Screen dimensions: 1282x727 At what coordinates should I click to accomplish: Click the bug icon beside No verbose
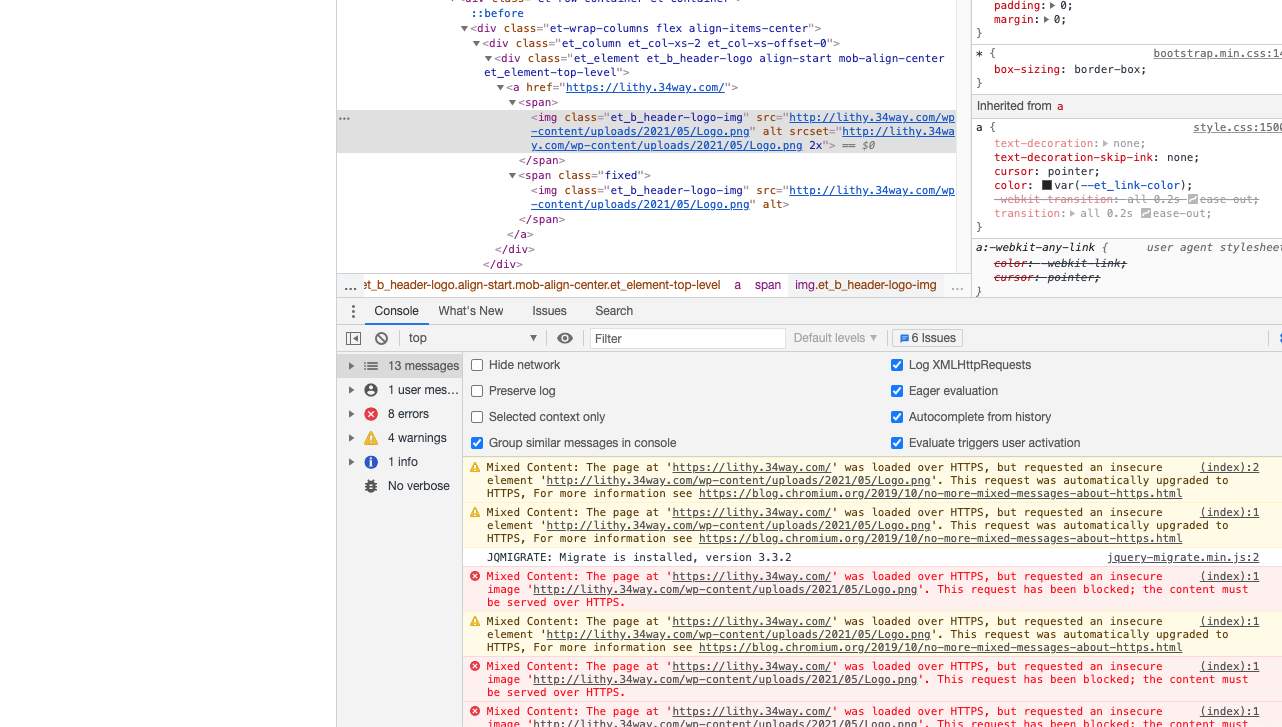[x=371, y=486]
